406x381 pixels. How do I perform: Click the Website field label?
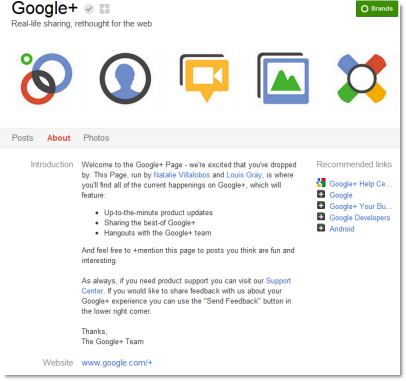58,363
